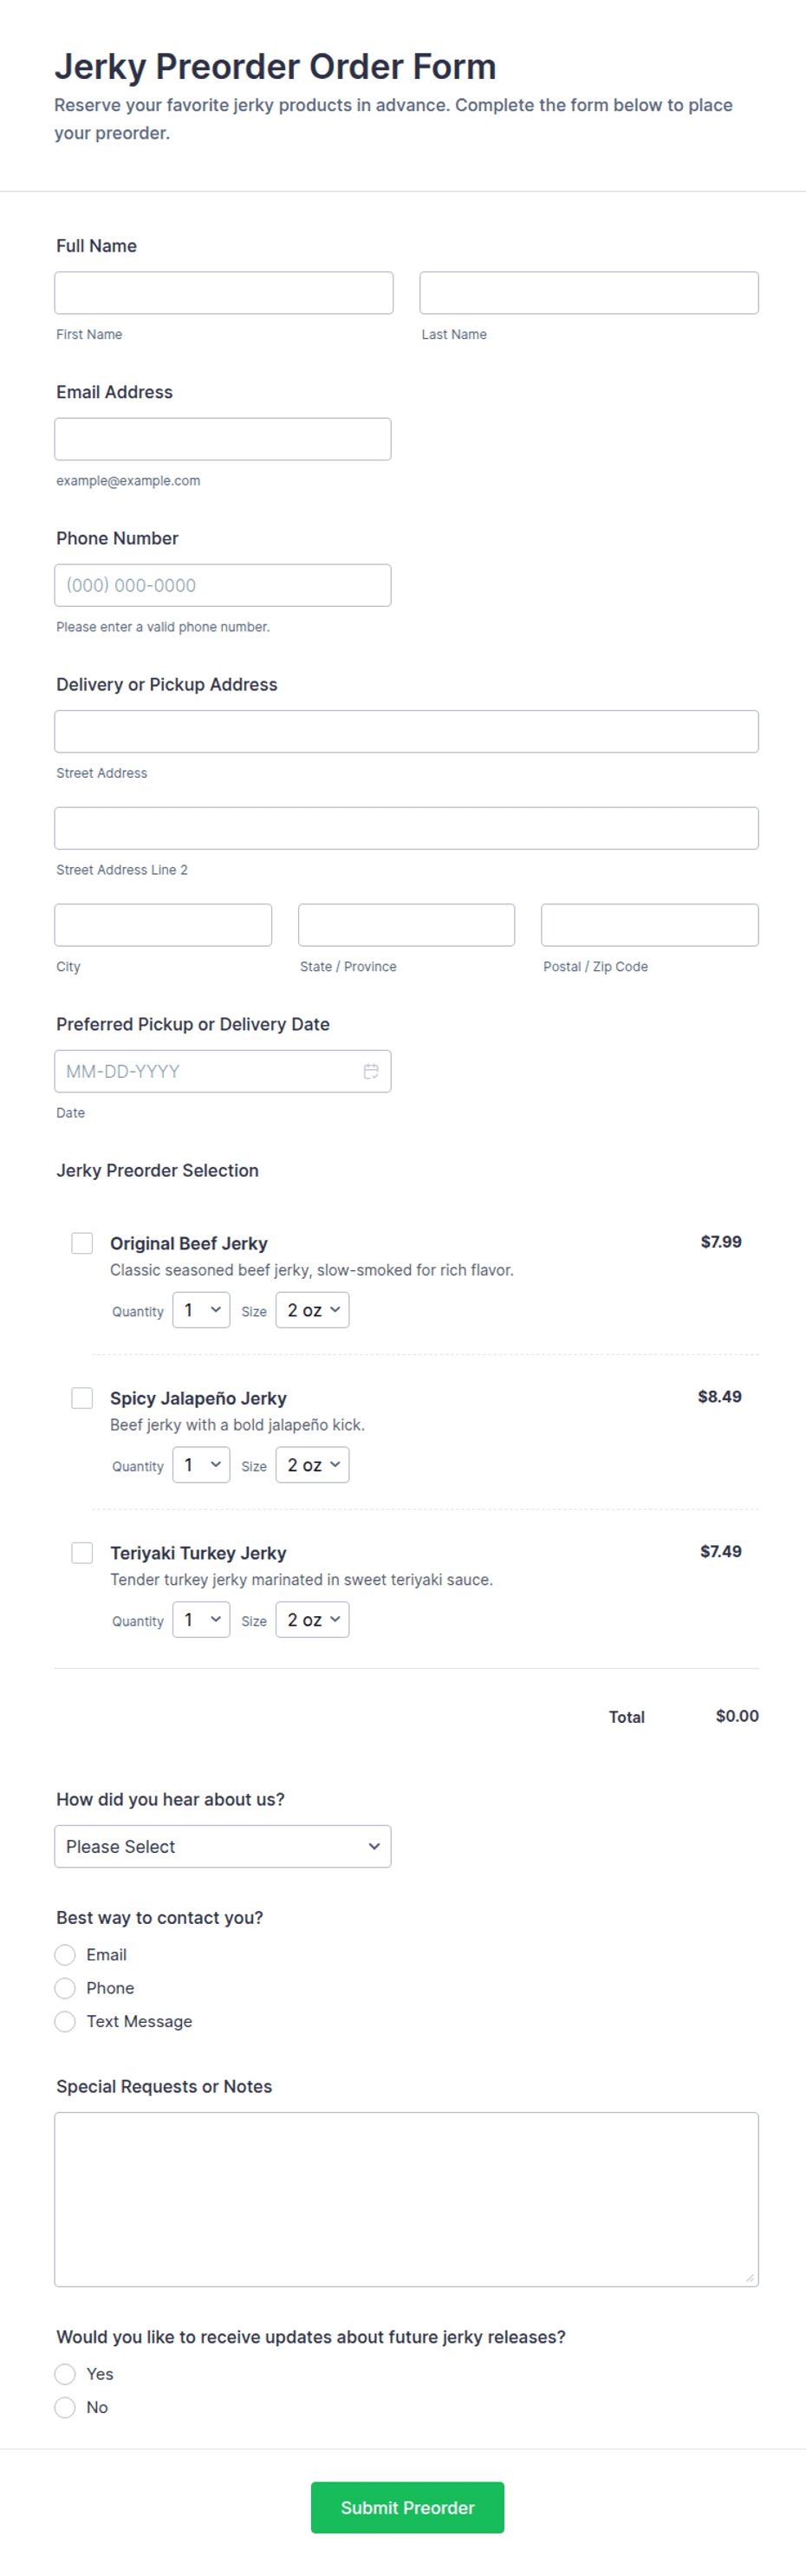Click the Submit Preorder button
The height and width of the screenshot is (2576, 806).
tap(407, 2507)
